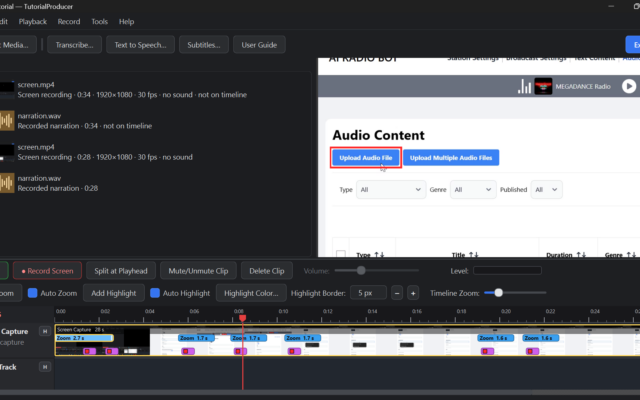Click the Text to Speech... button
This screenshot has width=640, height=400.
pos(140,44)
